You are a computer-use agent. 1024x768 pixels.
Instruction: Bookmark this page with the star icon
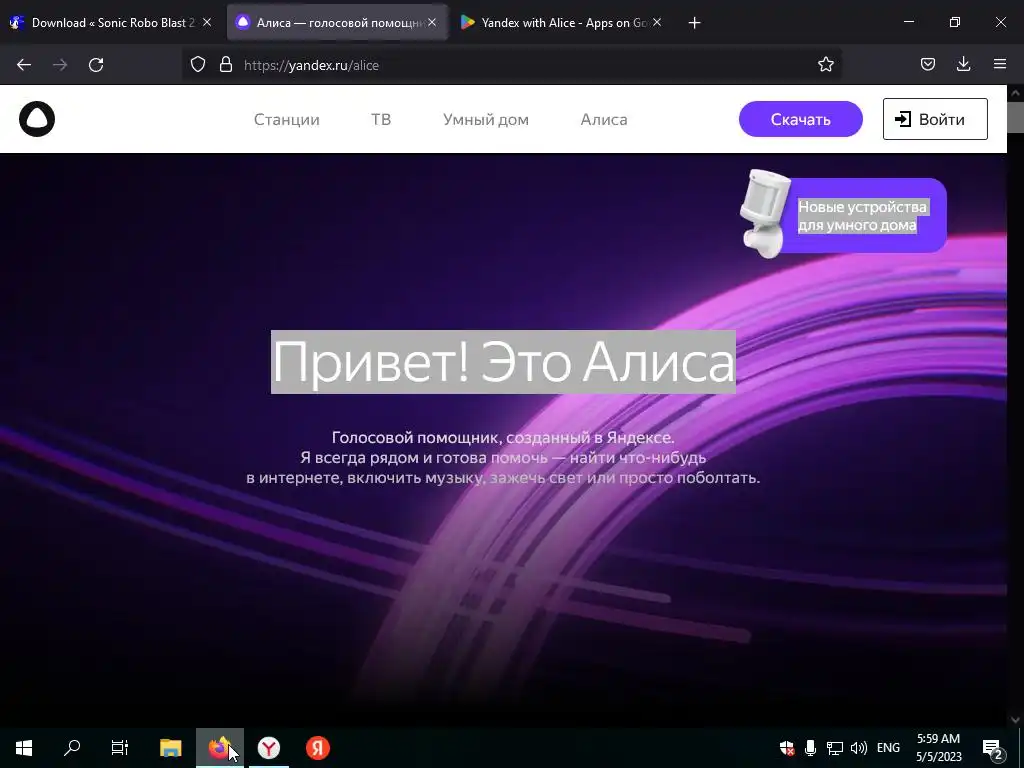(825, 65)
